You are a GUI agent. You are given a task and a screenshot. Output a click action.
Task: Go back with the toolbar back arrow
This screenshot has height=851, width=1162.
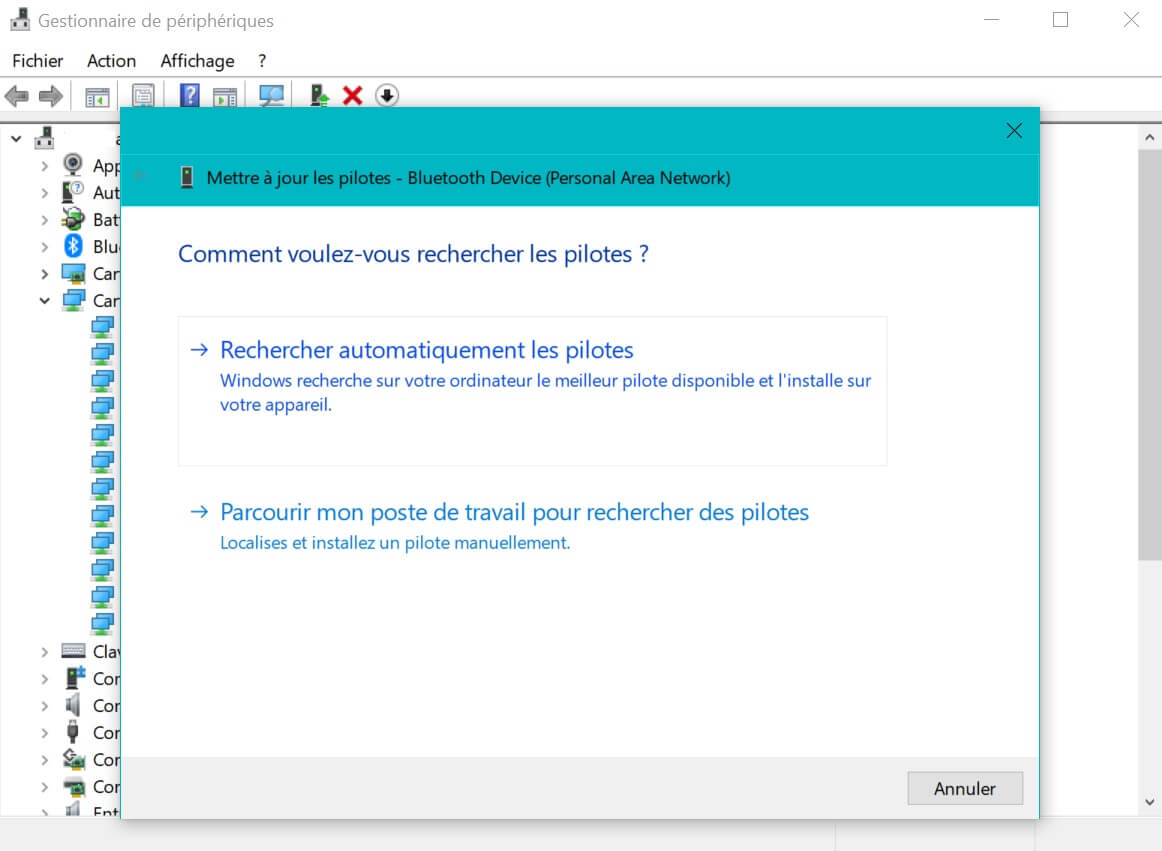coord(17,96)
